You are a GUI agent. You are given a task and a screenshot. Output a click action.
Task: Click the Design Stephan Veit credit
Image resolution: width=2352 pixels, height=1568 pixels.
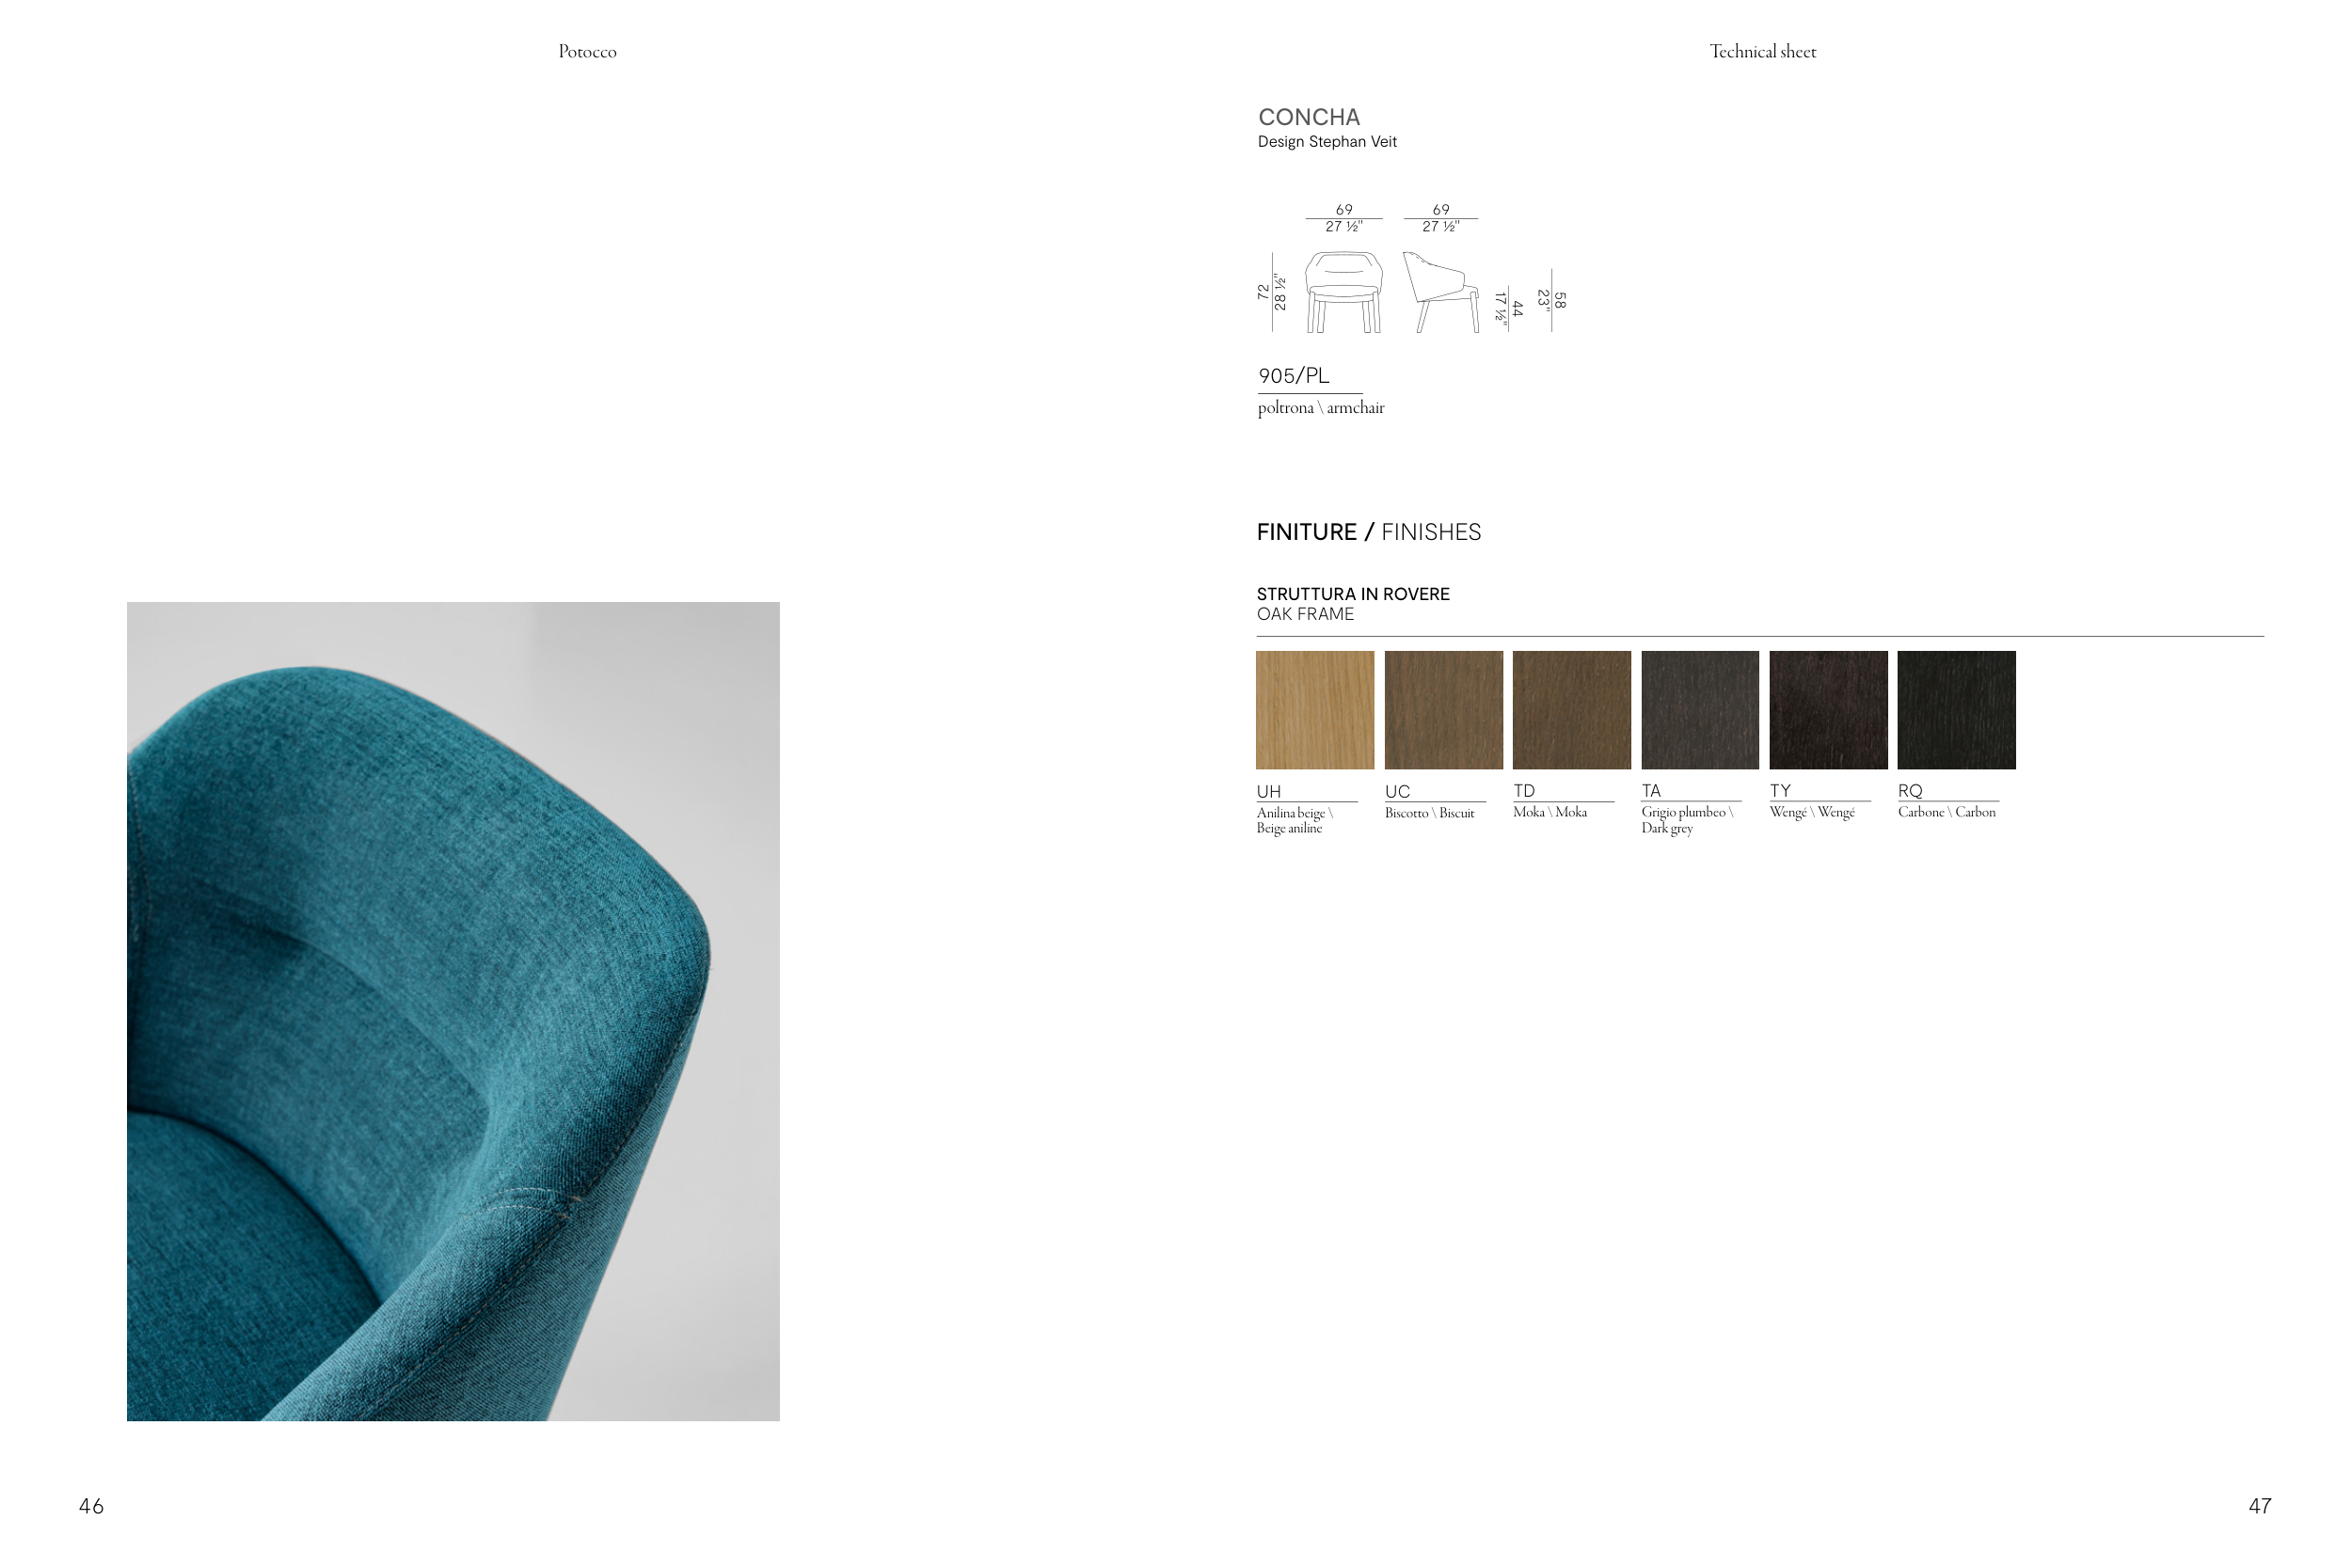point(1327,142)
